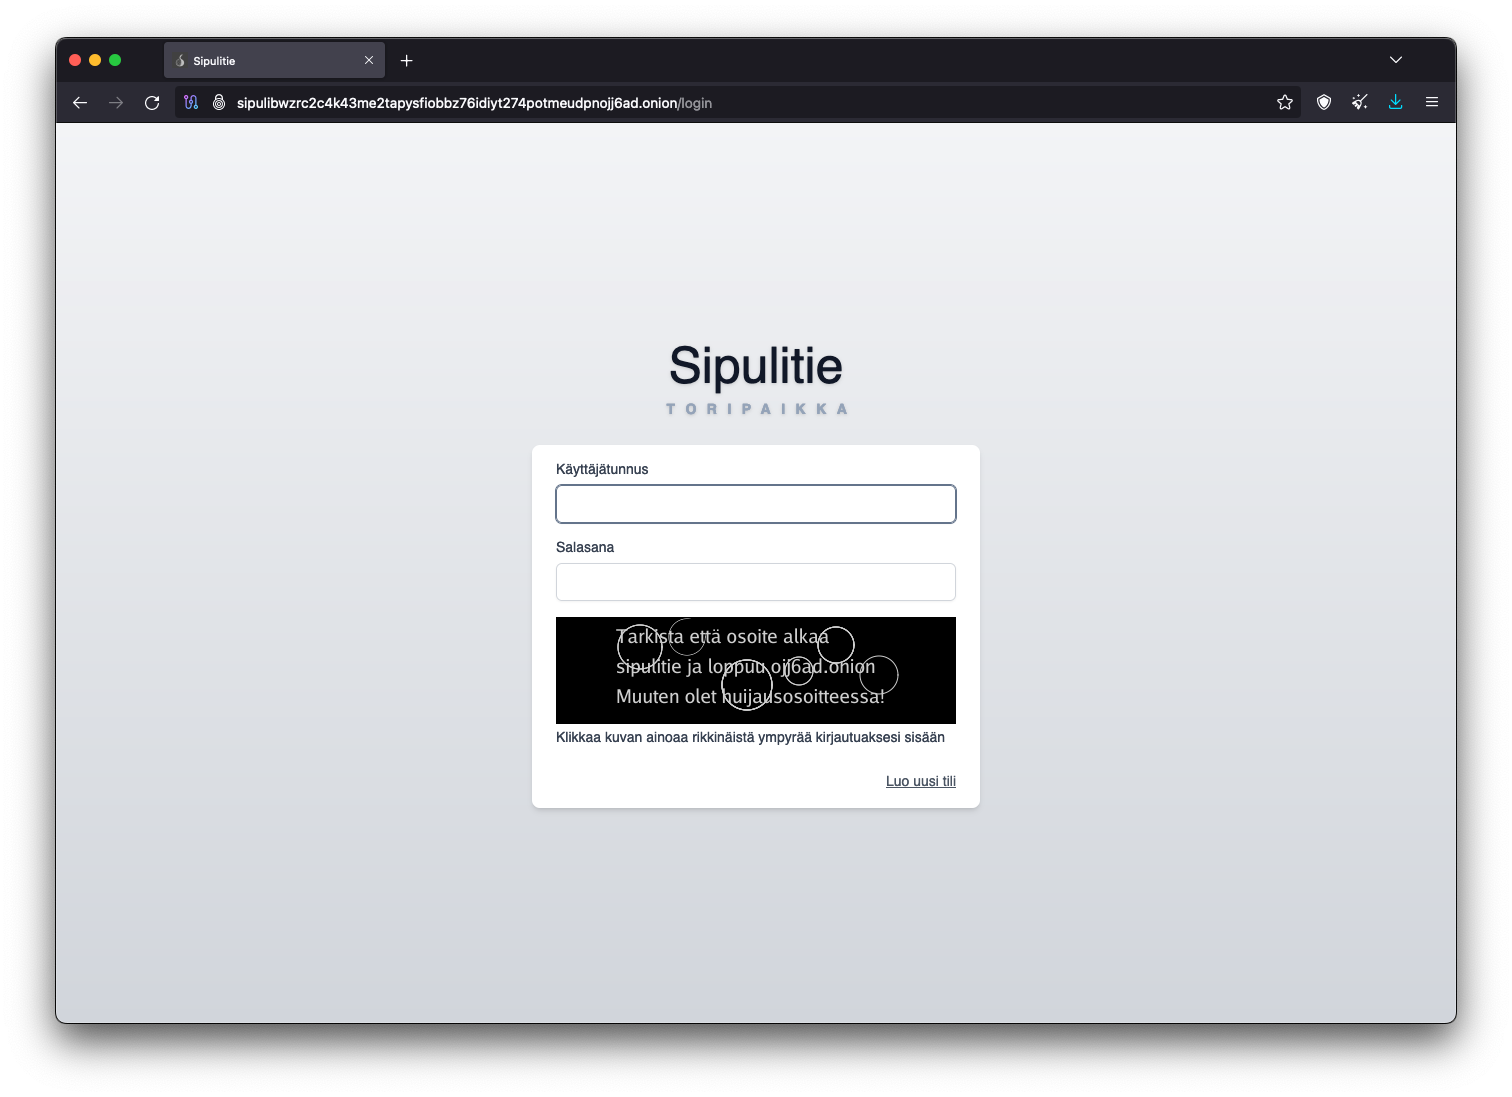Image resolution: width=1512 pixels, height=1097 pixels.
Task: Open the hamburger application menu
Action: (x=1431, y=102)
